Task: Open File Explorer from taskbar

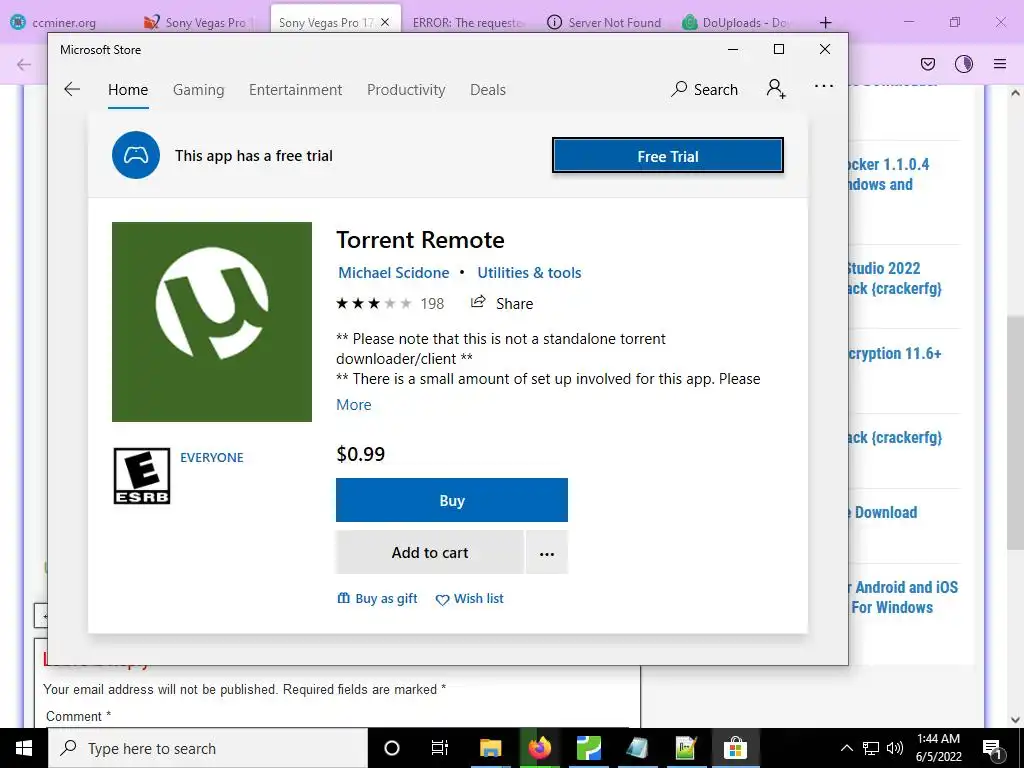Action: pyautogui.click(x=490, y=748)
